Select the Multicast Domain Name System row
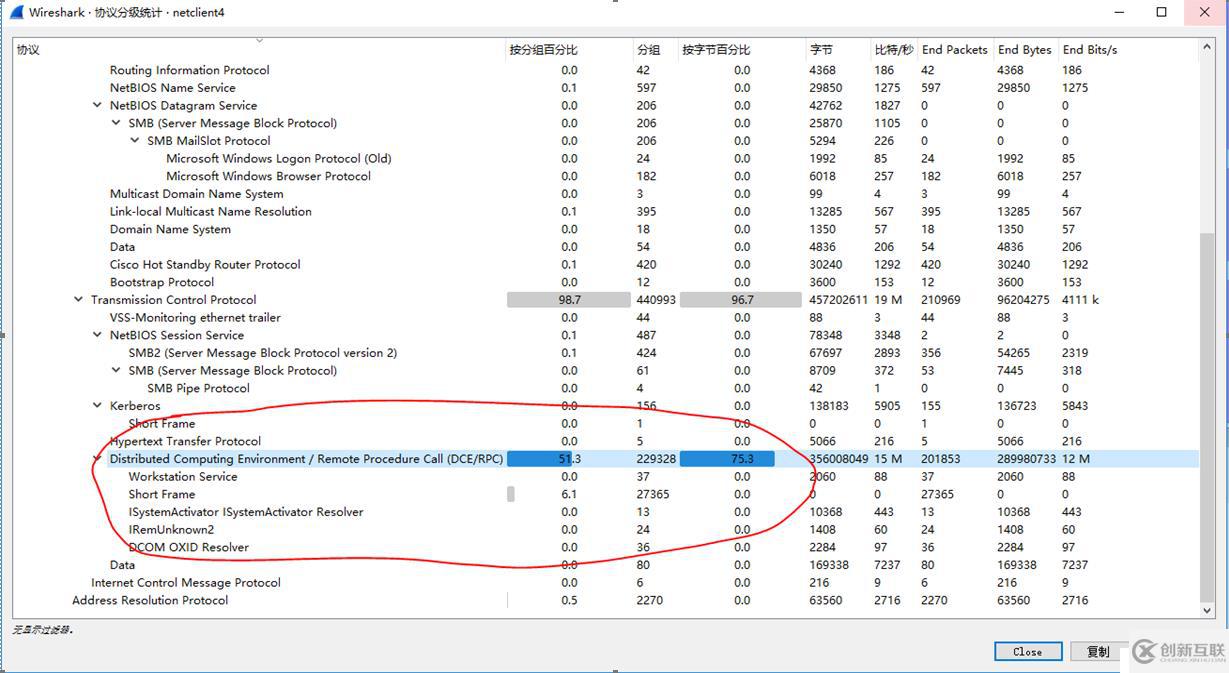The image size is (1229, 673). tap(605, 194)
